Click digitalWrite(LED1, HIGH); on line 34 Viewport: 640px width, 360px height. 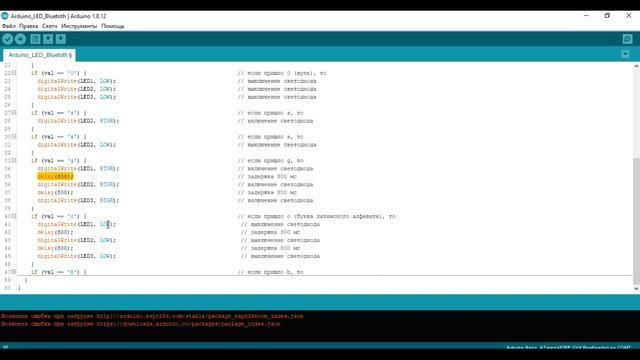coord(78,168)
